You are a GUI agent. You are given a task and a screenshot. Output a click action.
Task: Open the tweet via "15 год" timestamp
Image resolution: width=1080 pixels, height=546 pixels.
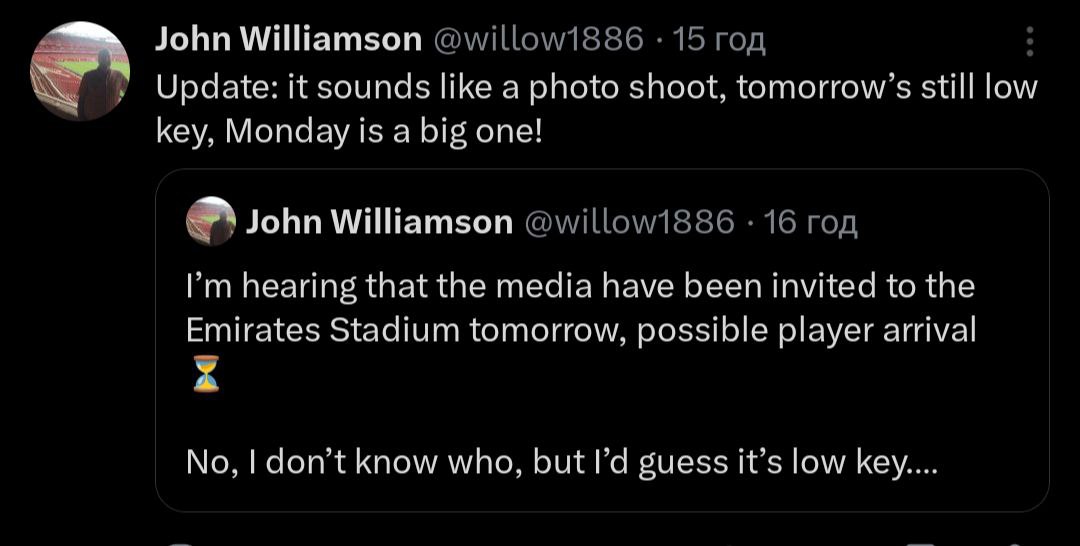point(719,39)
